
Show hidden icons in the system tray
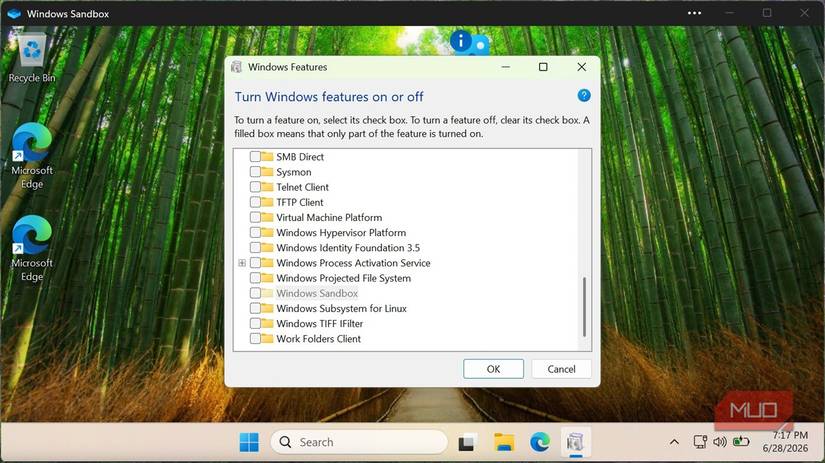coord(674,442)
